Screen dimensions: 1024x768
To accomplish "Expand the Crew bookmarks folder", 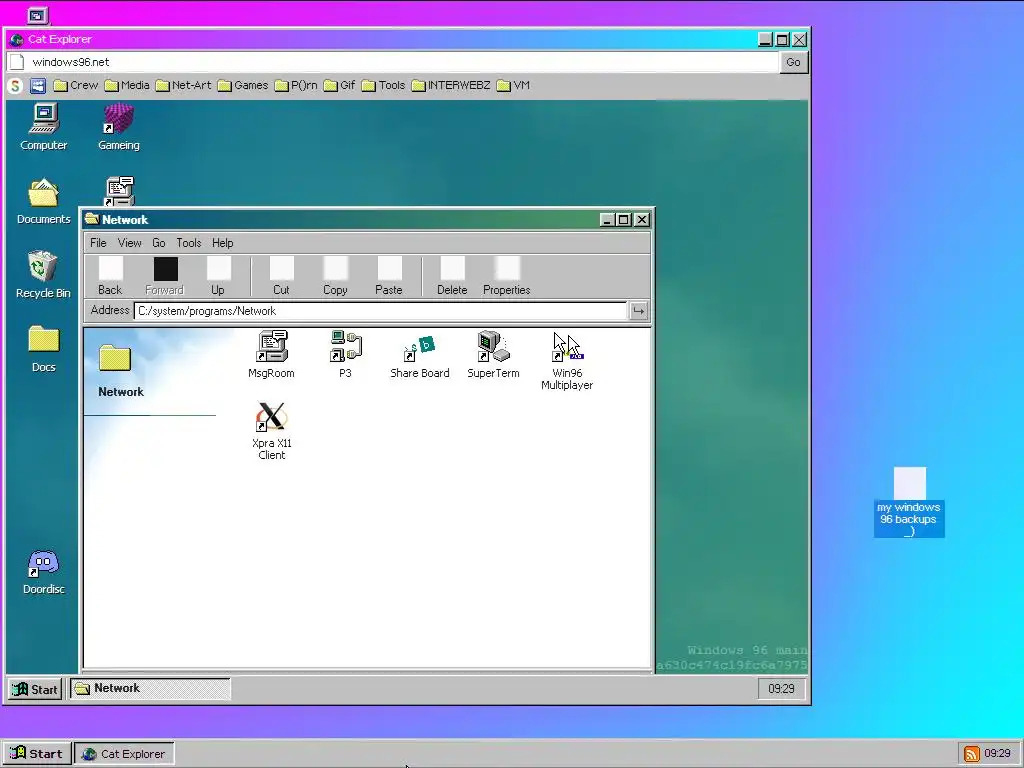I will pos(76,86).
